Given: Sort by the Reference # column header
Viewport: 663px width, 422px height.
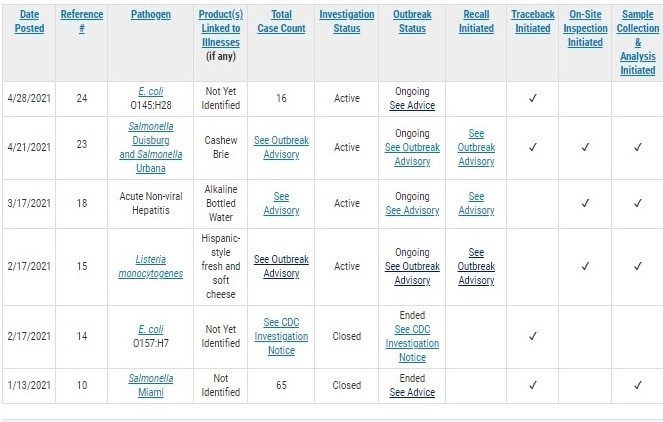Looking at the screenshot, I should click(x=82, y=22).
